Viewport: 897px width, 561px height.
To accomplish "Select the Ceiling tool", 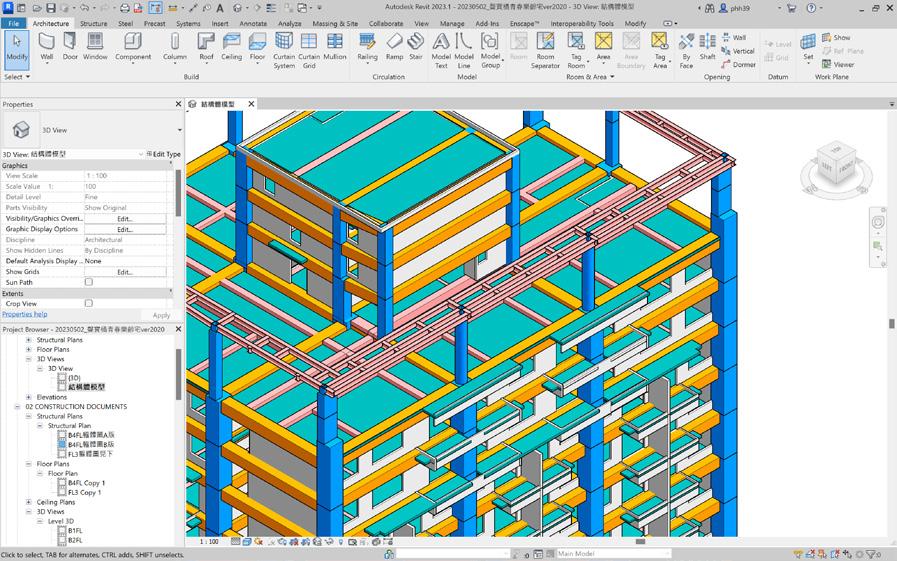I will (231, 47).
